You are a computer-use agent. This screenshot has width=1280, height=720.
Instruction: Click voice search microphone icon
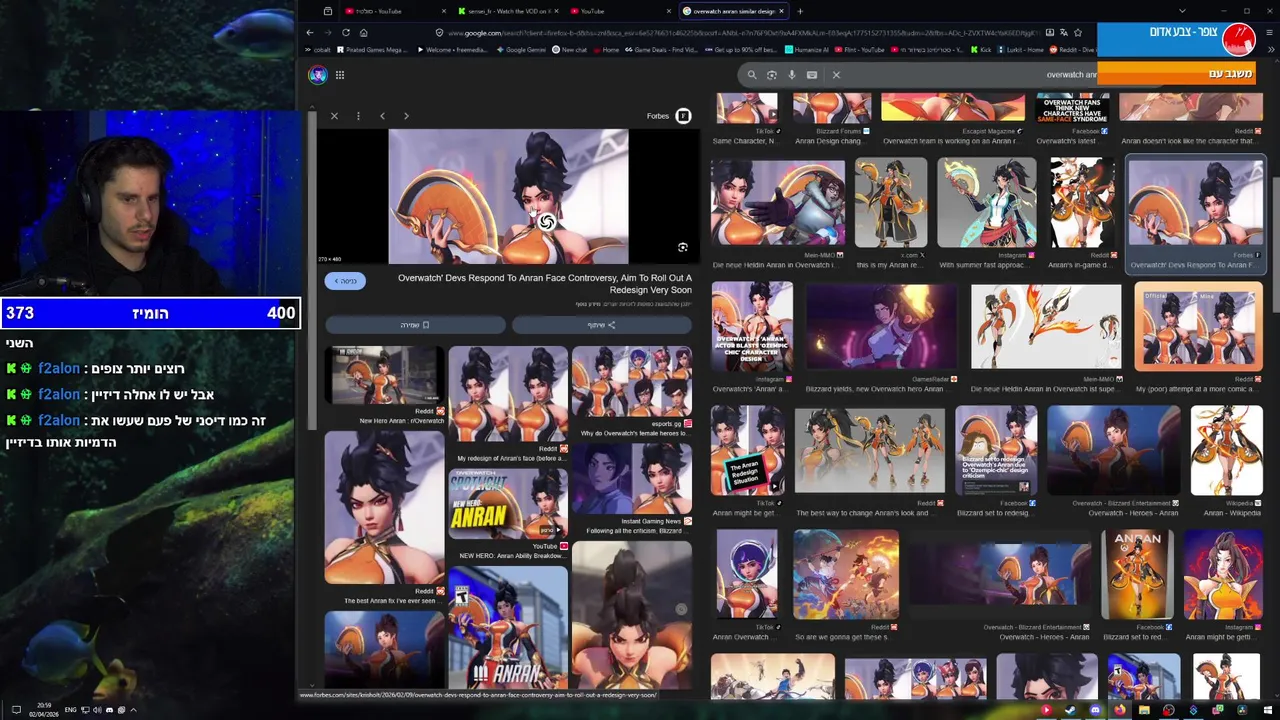(x=792, y=75)
